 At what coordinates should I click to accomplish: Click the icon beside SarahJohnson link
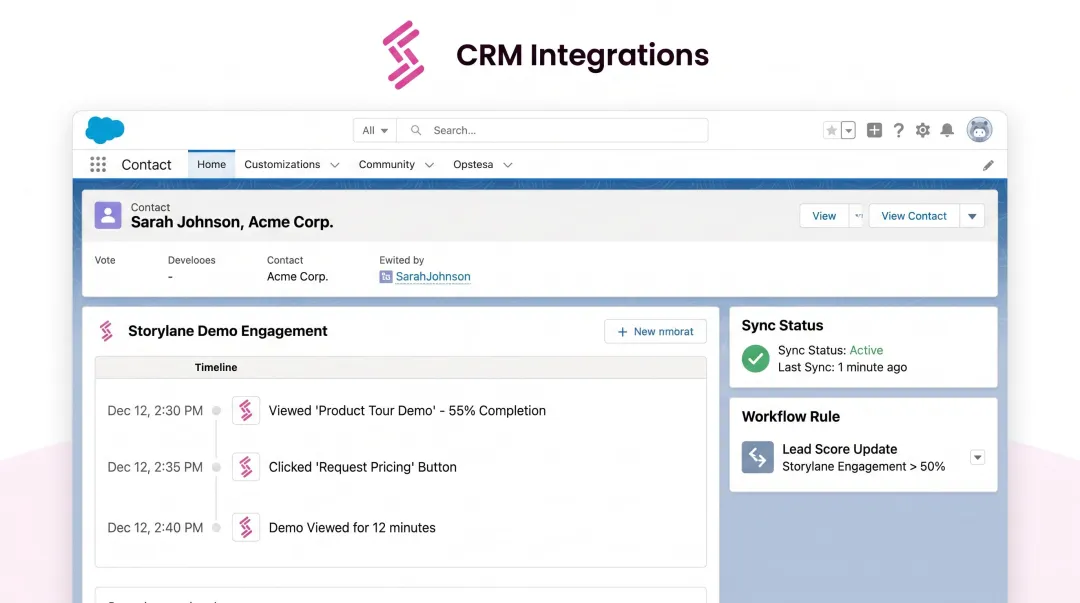tap(386, 277)
